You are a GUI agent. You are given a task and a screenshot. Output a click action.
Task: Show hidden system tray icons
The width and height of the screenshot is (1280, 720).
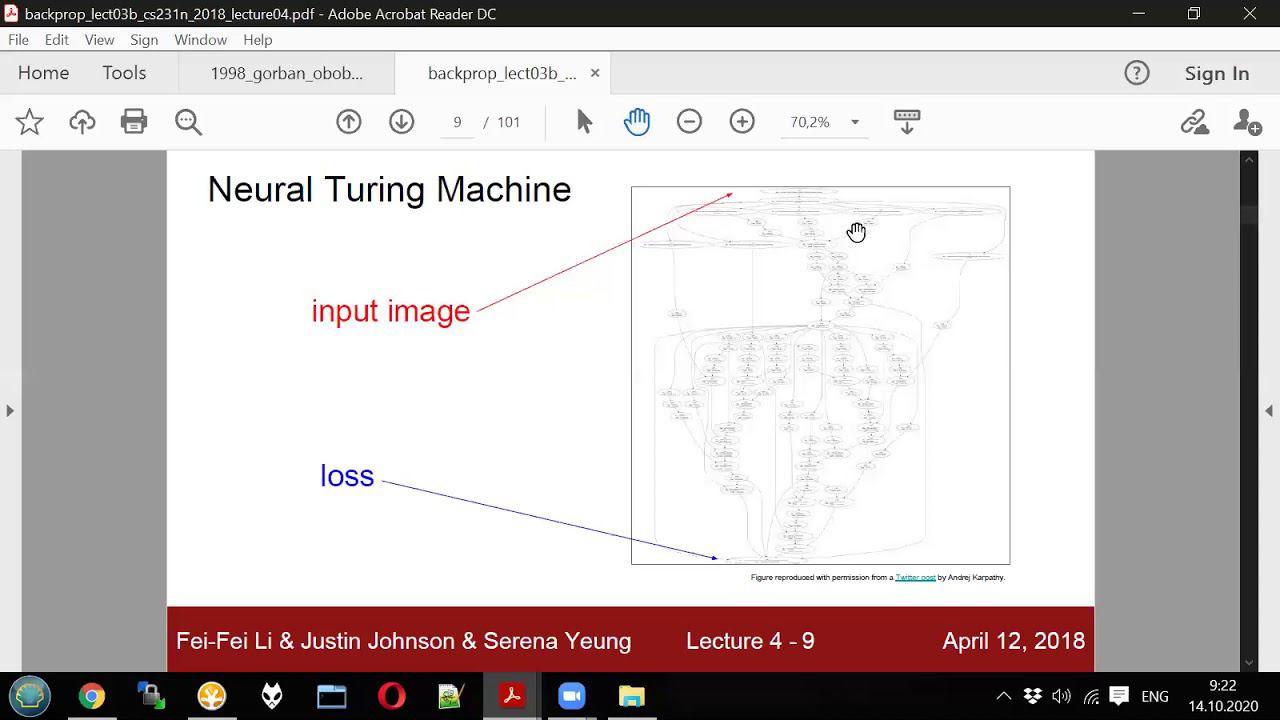tap(1004, 696)
